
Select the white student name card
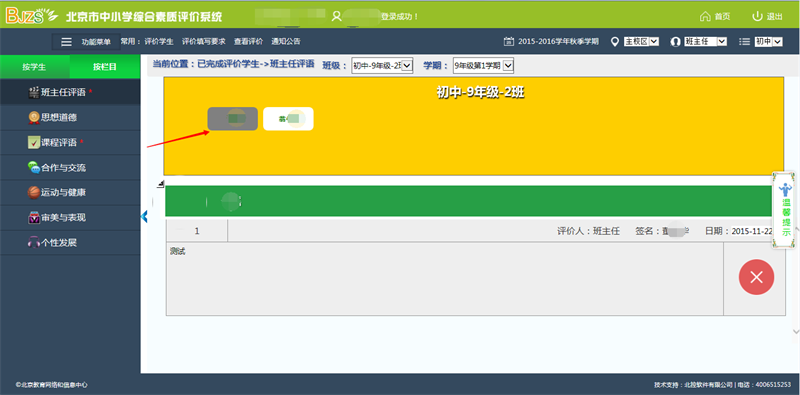tap(288, 119)
